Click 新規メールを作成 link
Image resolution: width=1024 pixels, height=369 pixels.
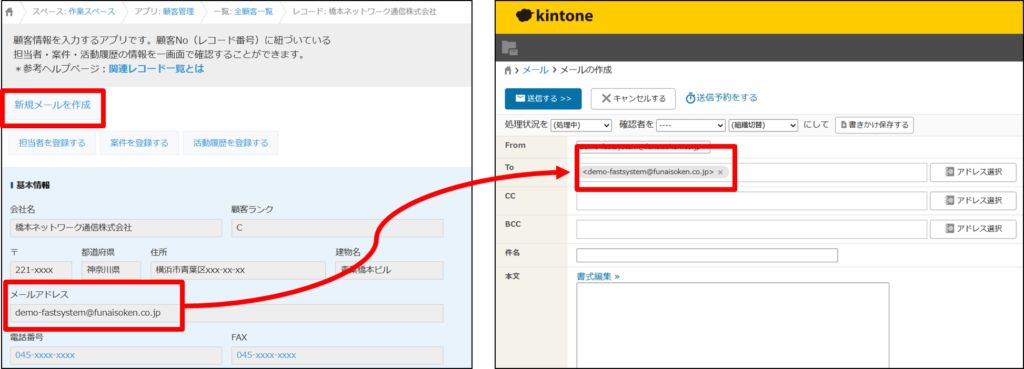pos(53,104)
